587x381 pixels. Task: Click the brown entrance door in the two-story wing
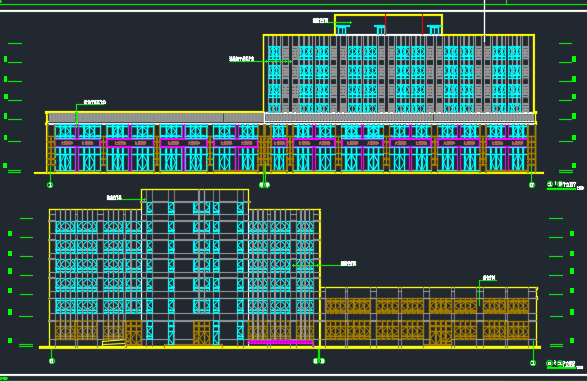(440, 333)
